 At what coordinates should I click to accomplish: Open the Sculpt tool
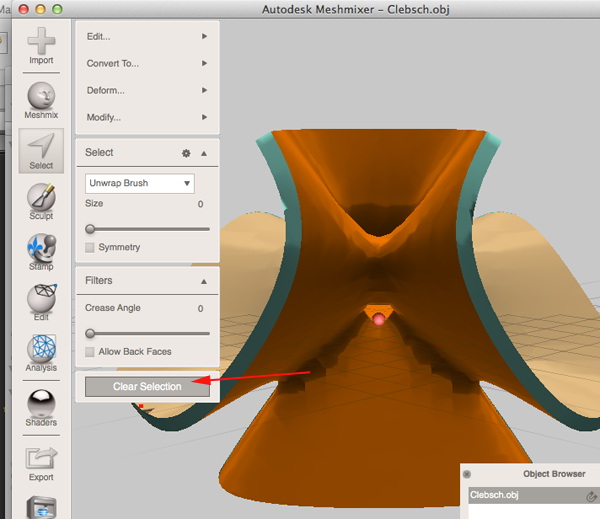tap(41, 201)
